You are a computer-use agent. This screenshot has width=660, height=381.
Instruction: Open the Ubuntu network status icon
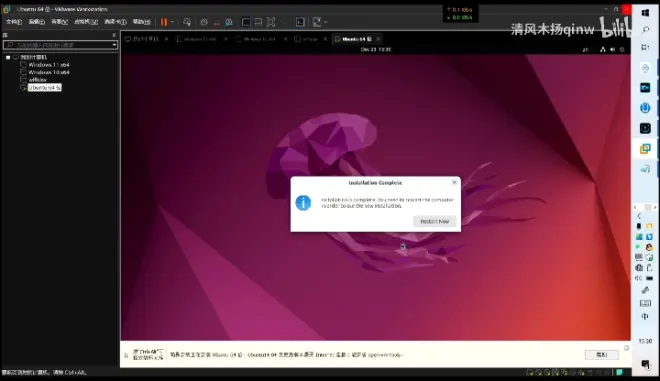coord(603,49)
